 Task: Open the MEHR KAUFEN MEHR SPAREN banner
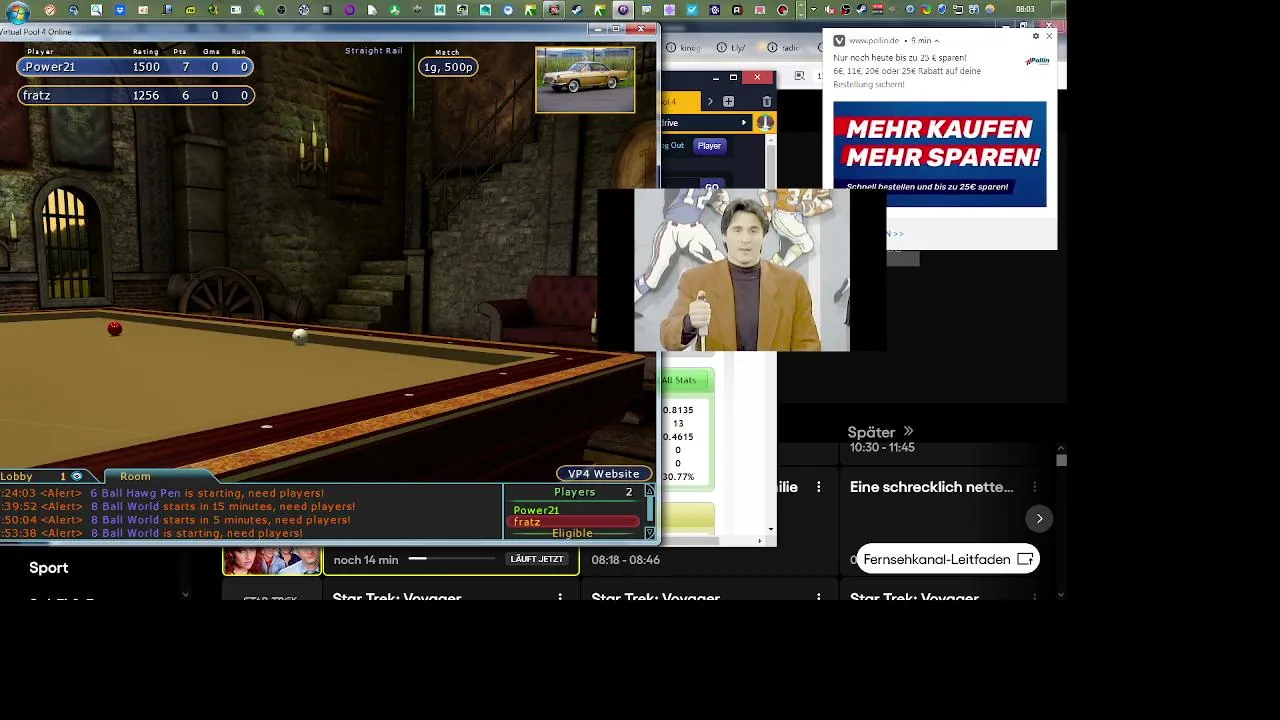pos(940,153)
